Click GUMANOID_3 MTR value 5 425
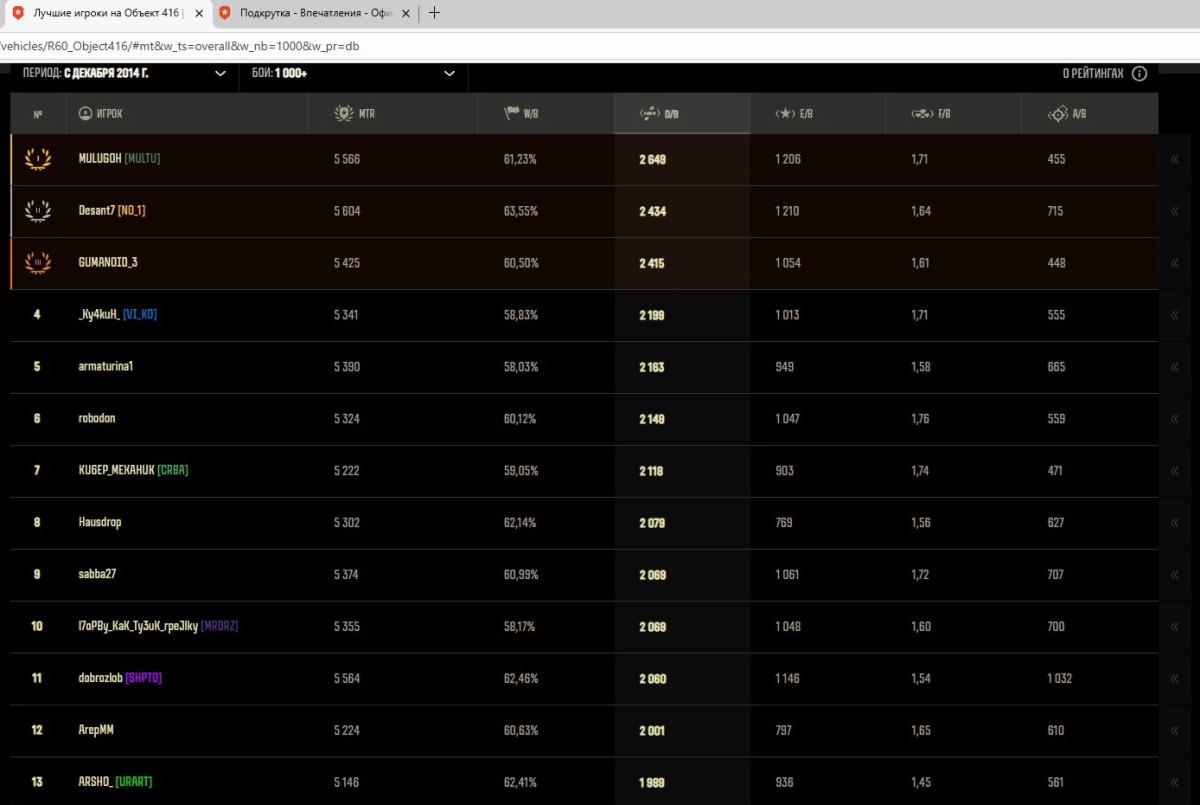1200x805 pixels. 346,263
